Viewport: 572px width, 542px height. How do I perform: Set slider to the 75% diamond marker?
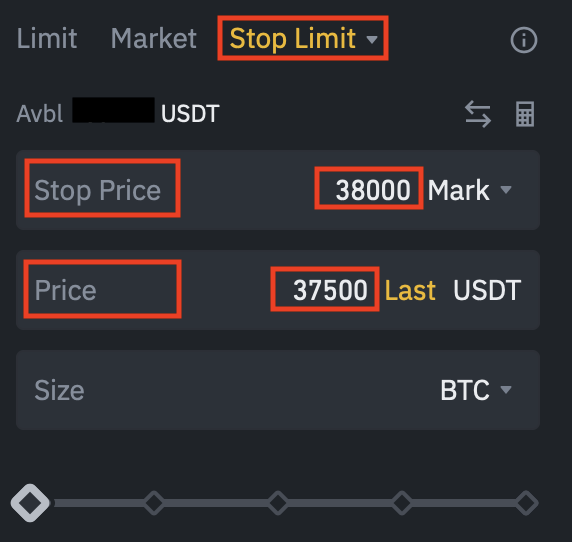[402, 503]
